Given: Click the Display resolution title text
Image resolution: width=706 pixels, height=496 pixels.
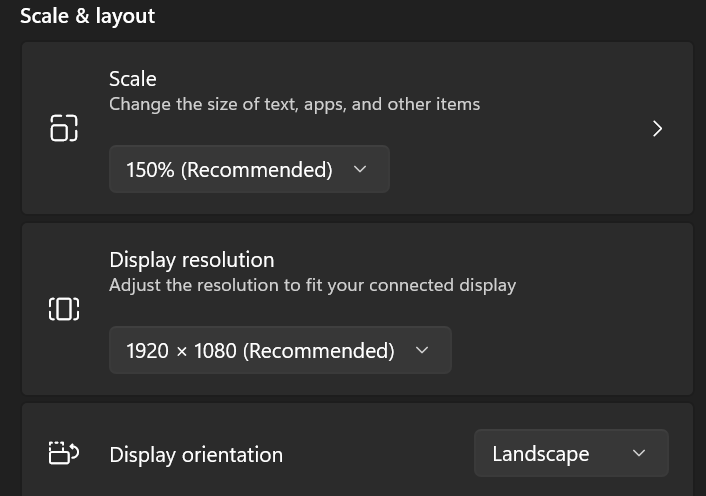Looking at the screenshot, I should point(192,260).
